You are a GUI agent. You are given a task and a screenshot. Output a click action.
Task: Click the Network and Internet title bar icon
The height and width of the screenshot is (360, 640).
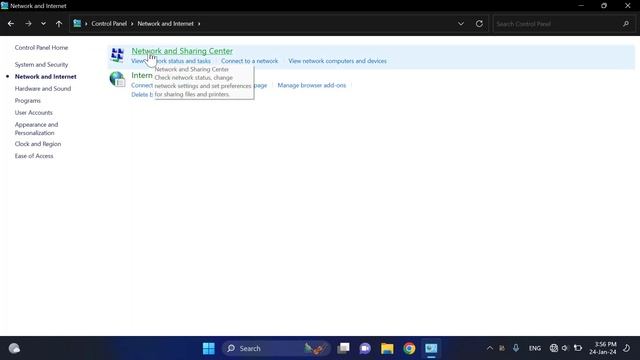[x=4, y=6]
